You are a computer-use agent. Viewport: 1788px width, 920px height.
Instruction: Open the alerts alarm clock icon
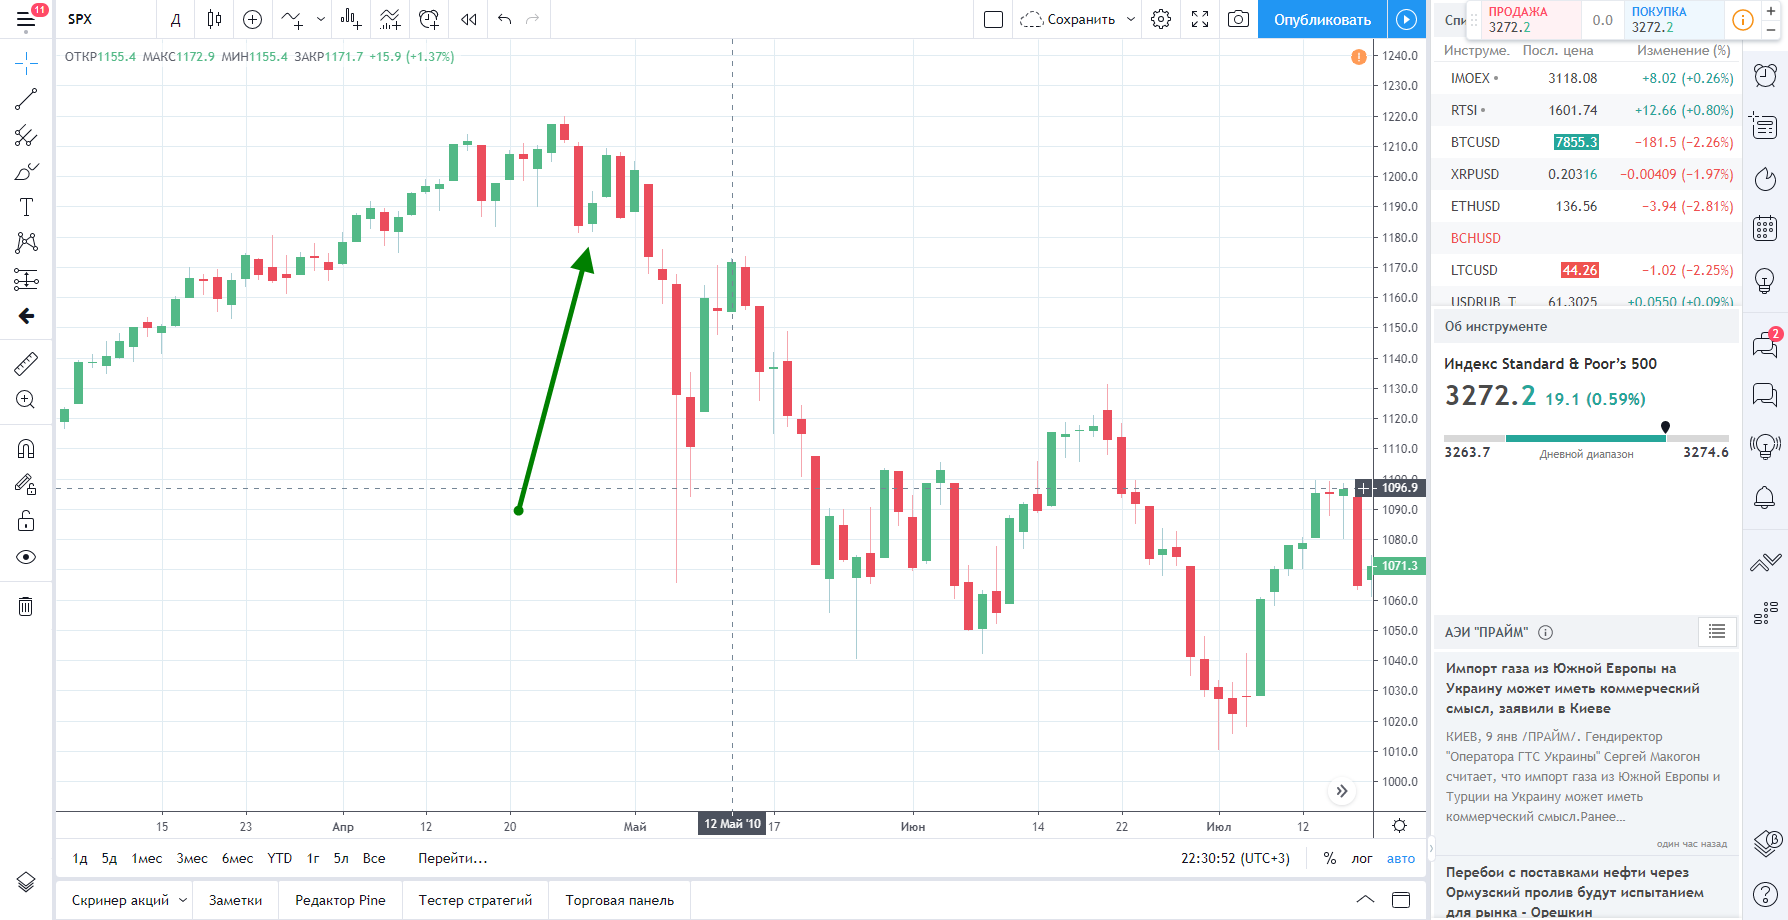tap(1765, 75)
